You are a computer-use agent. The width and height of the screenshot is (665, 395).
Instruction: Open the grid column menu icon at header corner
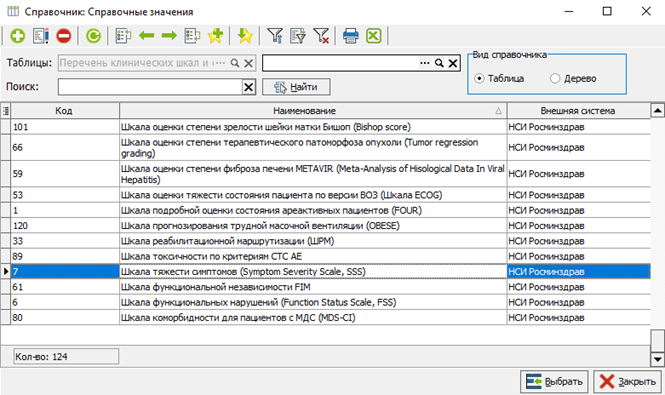point(6,111)
